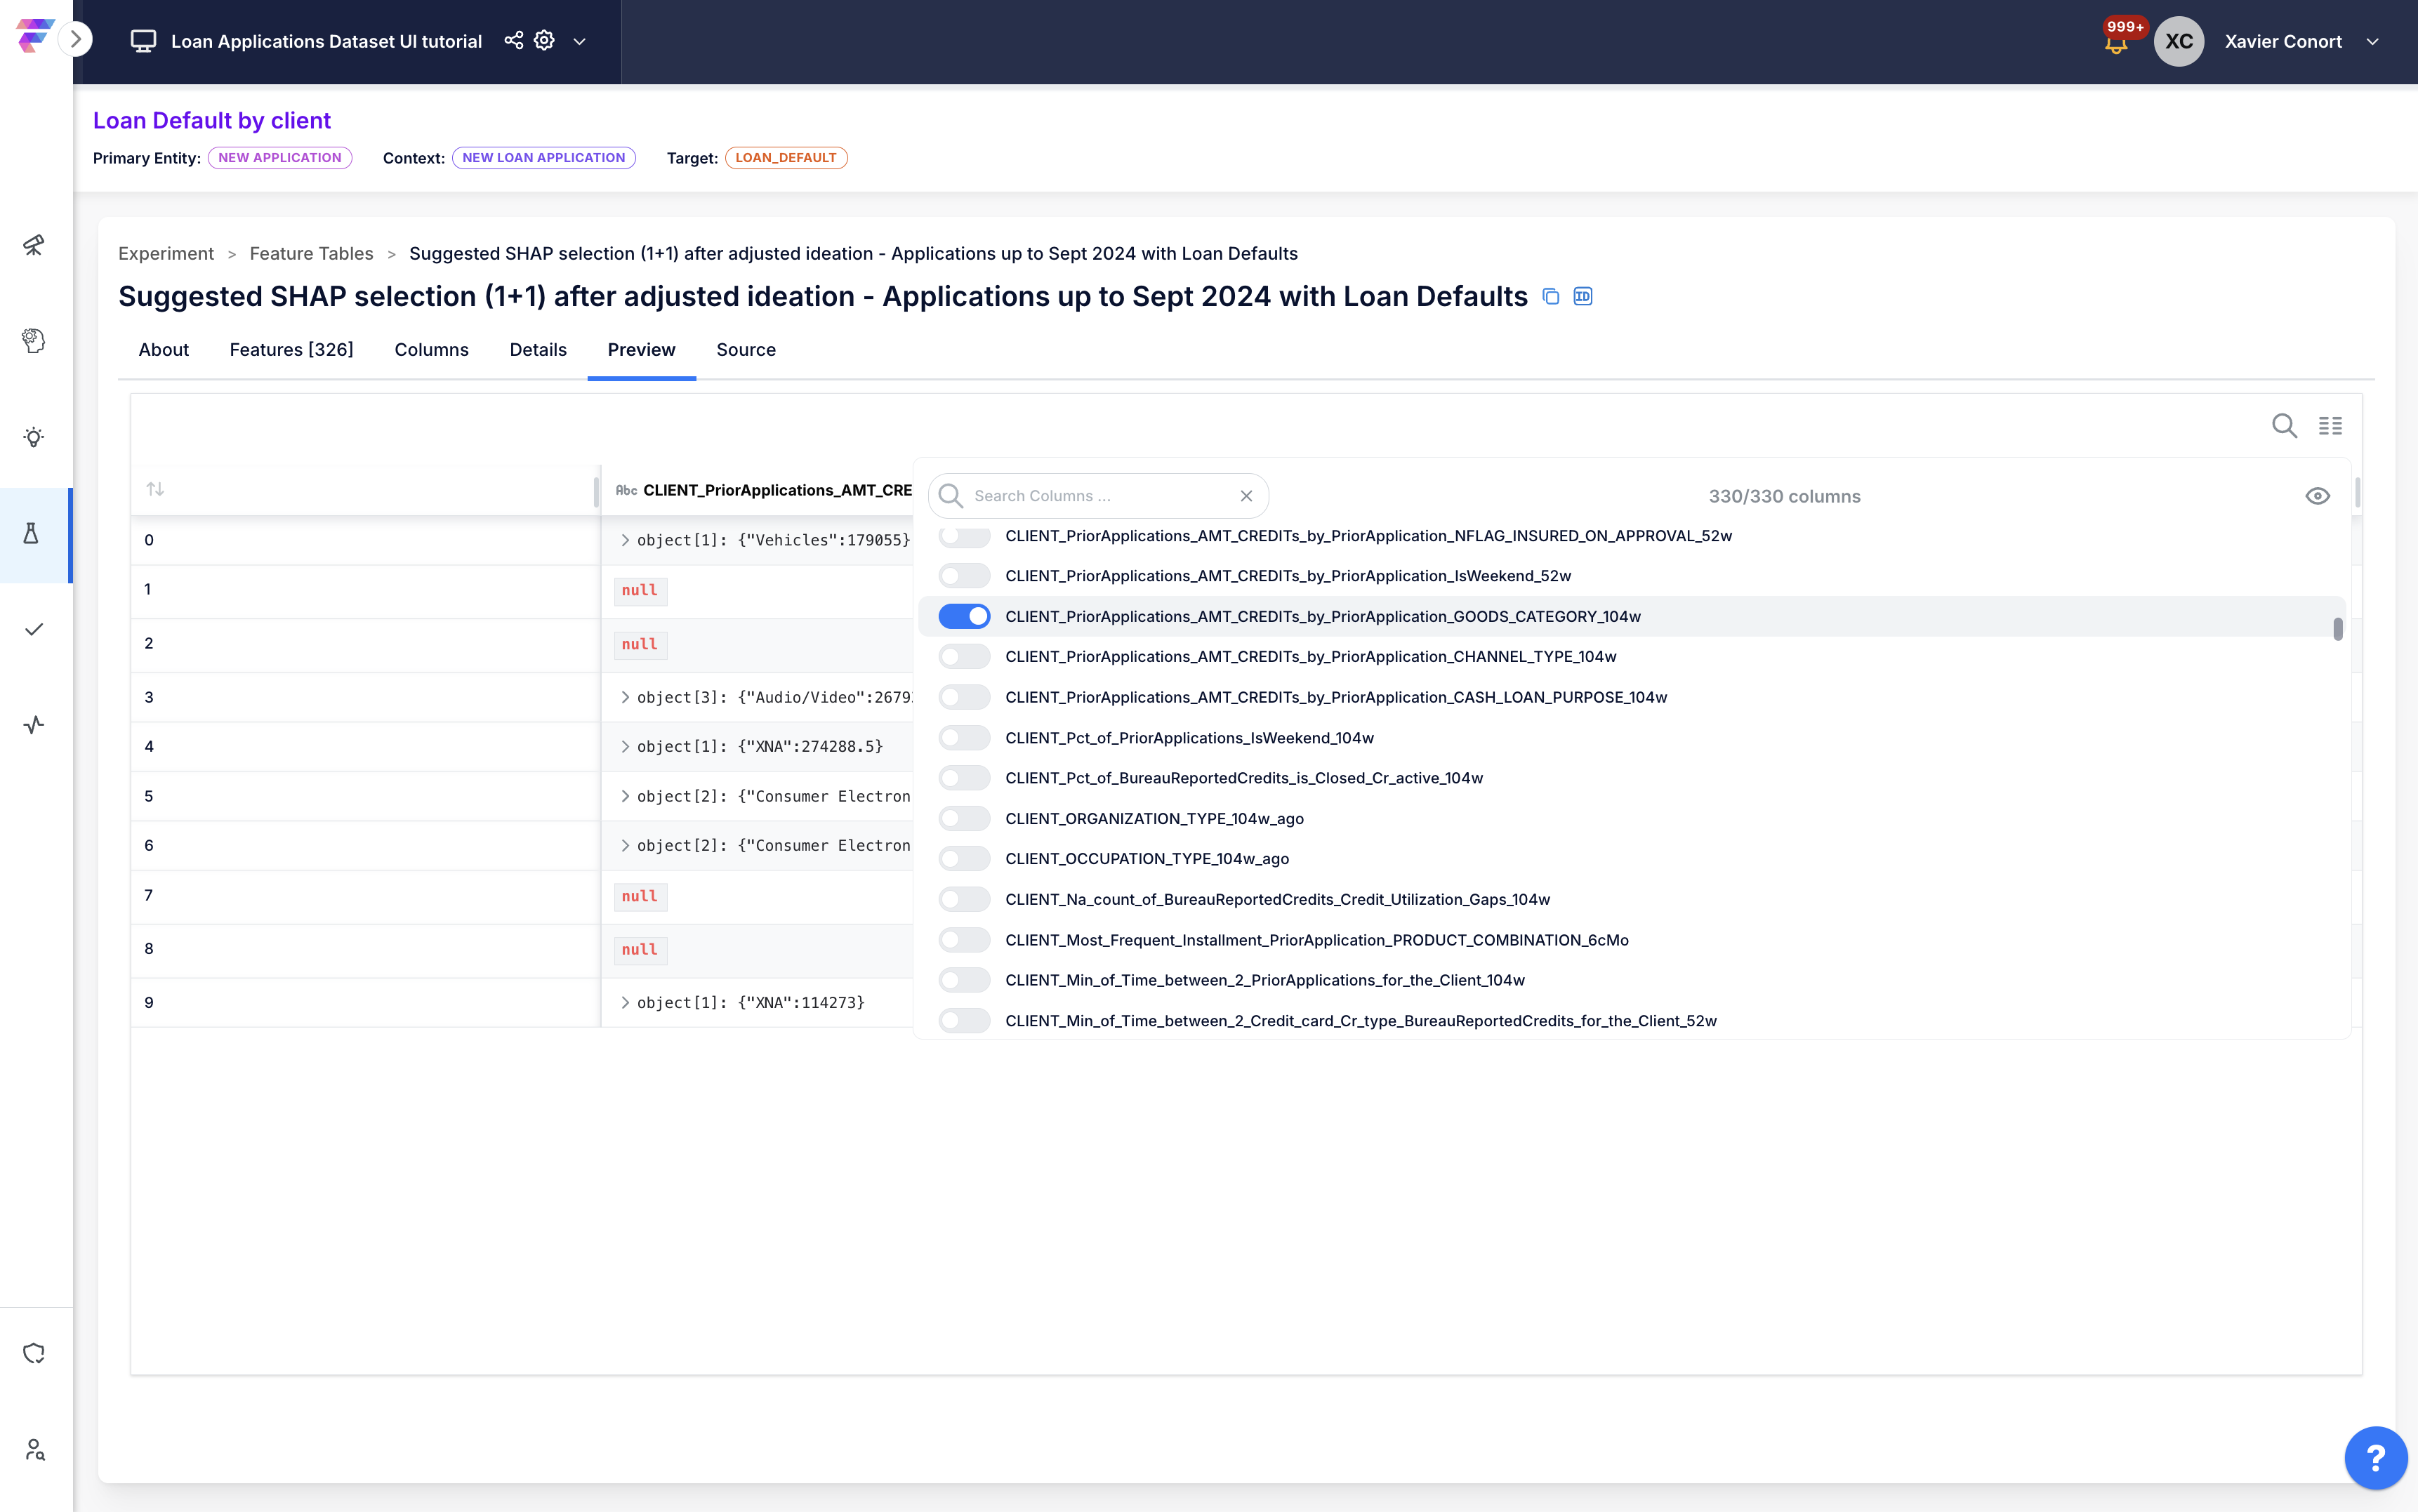Expand row 5 Consumer Electronics object
This screenshot has width=2418, height=1512.
[x=625, y=796]
